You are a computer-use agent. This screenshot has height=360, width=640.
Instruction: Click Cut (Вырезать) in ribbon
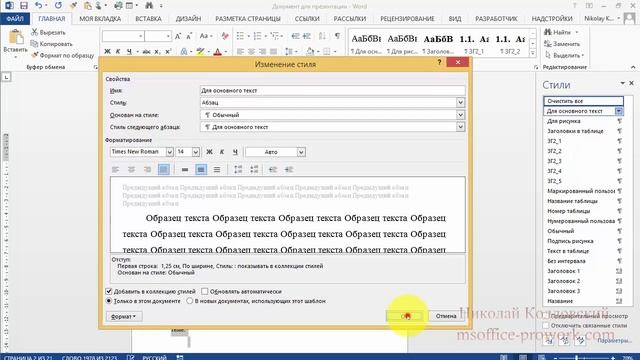click(x=49, y=32)
